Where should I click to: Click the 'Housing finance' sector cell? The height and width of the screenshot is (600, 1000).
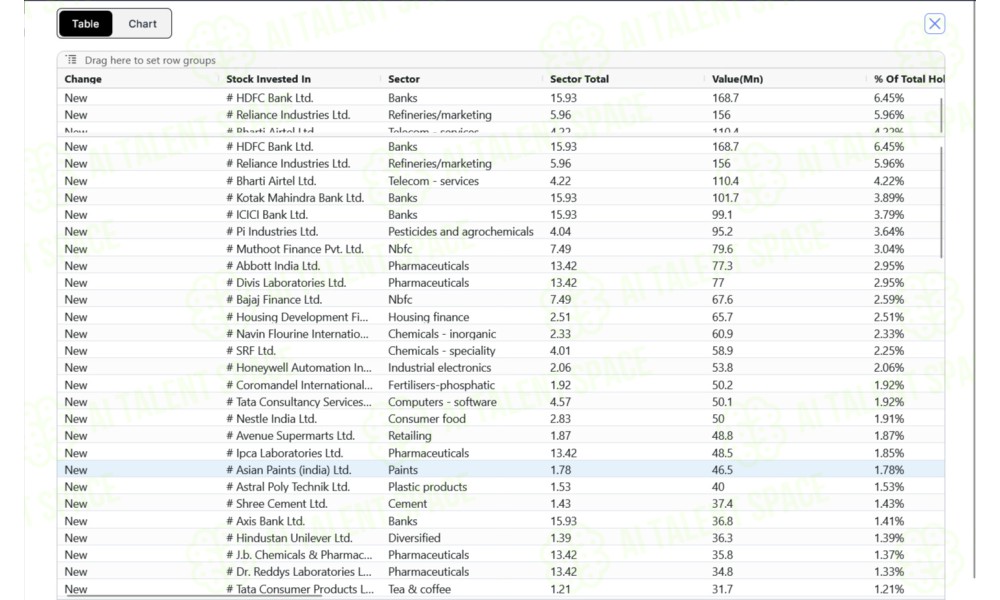[429, 317]
